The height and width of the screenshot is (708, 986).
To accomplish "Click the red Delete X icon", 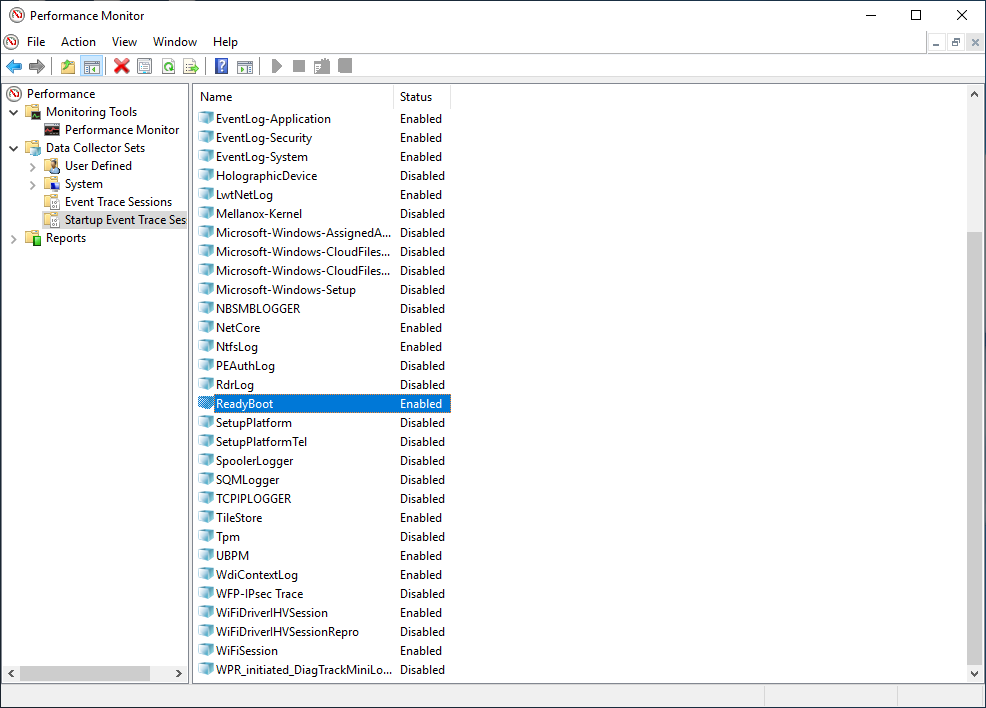I will (x=121, y=66).
